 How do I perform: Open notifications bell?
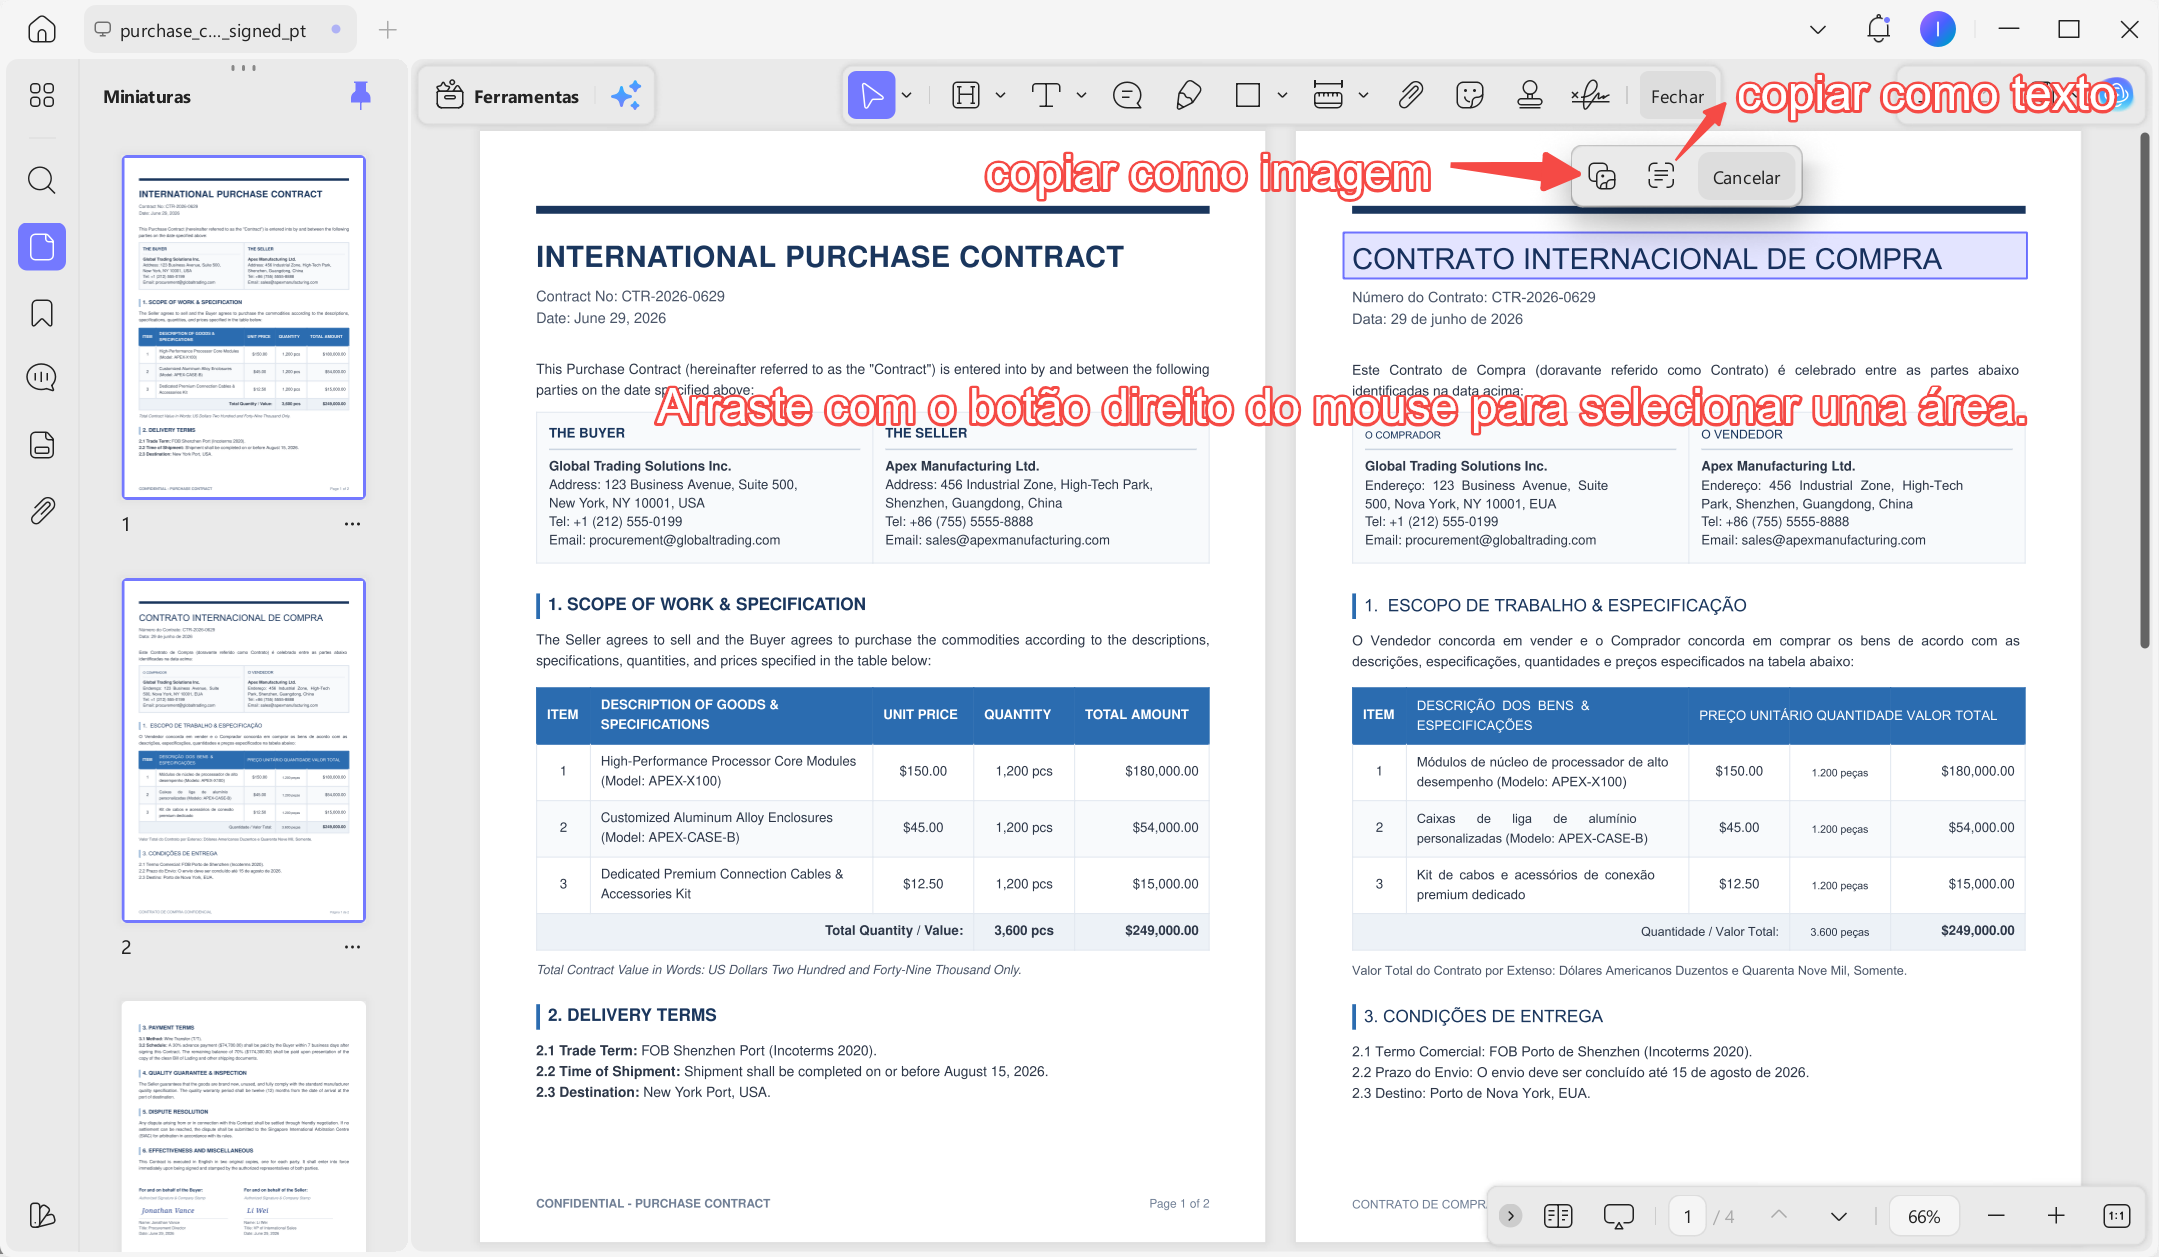click(x=1878, y=29)
